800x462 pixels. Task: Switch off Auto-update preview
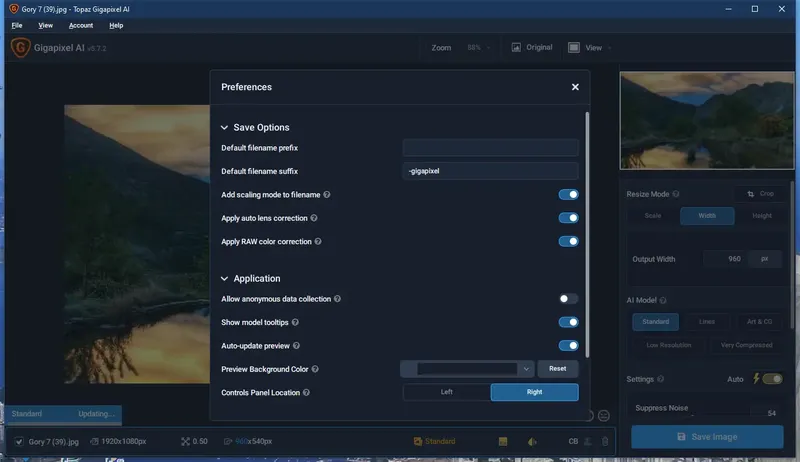568,346
